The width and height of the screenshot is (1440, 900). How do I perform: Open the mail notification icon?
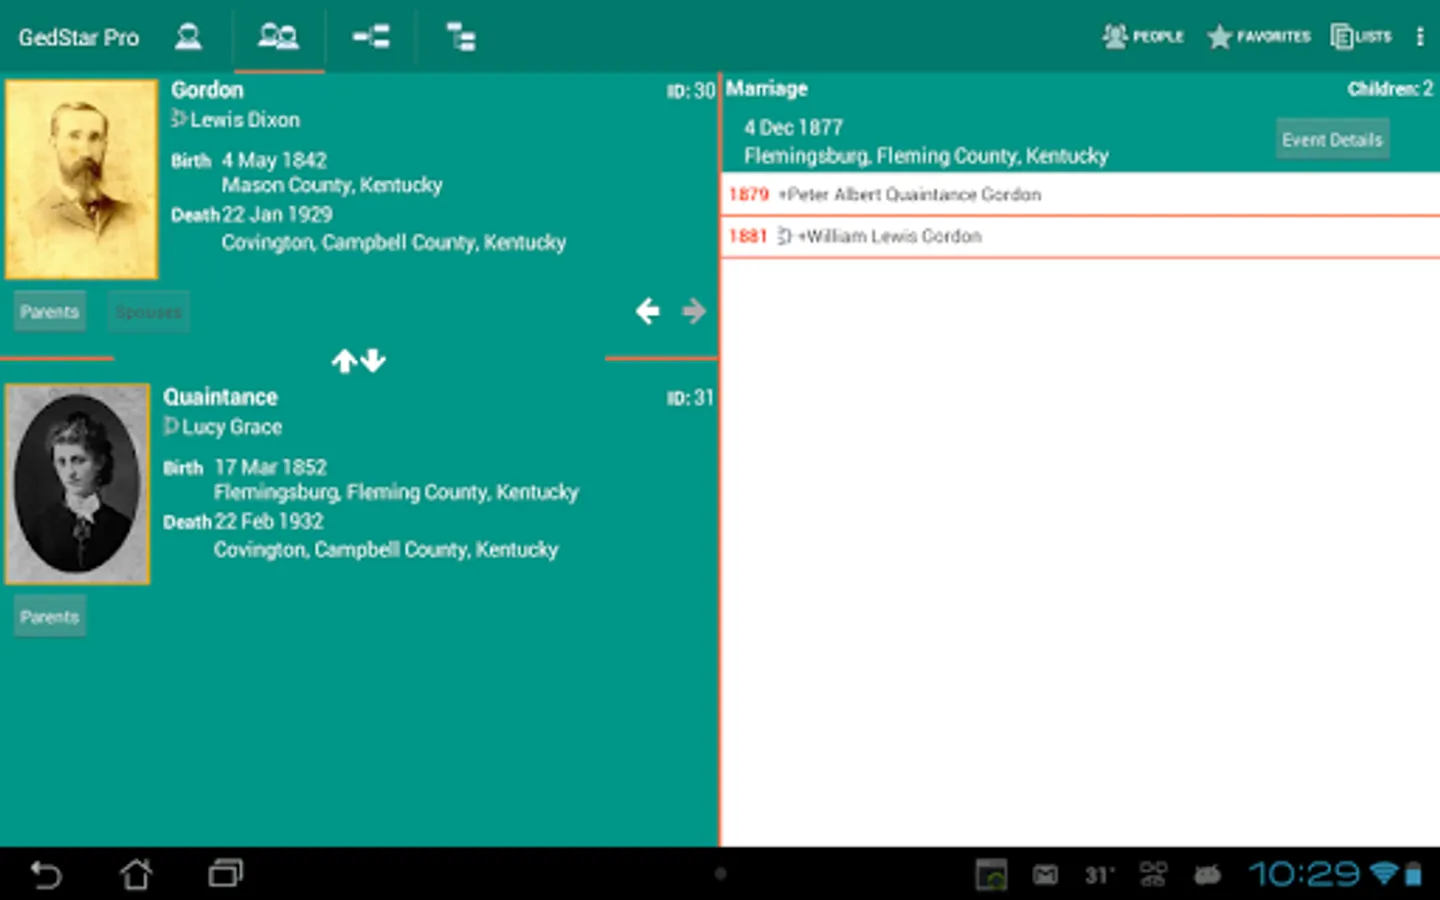point(1045,875)
